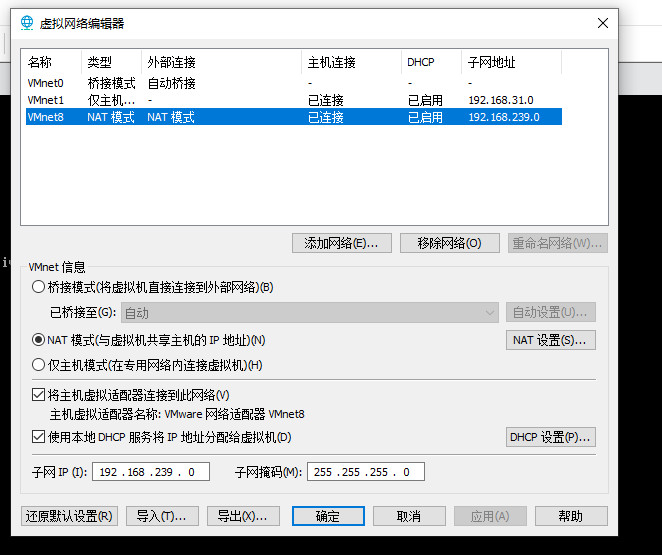The image size is (662, 555).
Task: Click the 取消 button
Action: coord(409,516)
